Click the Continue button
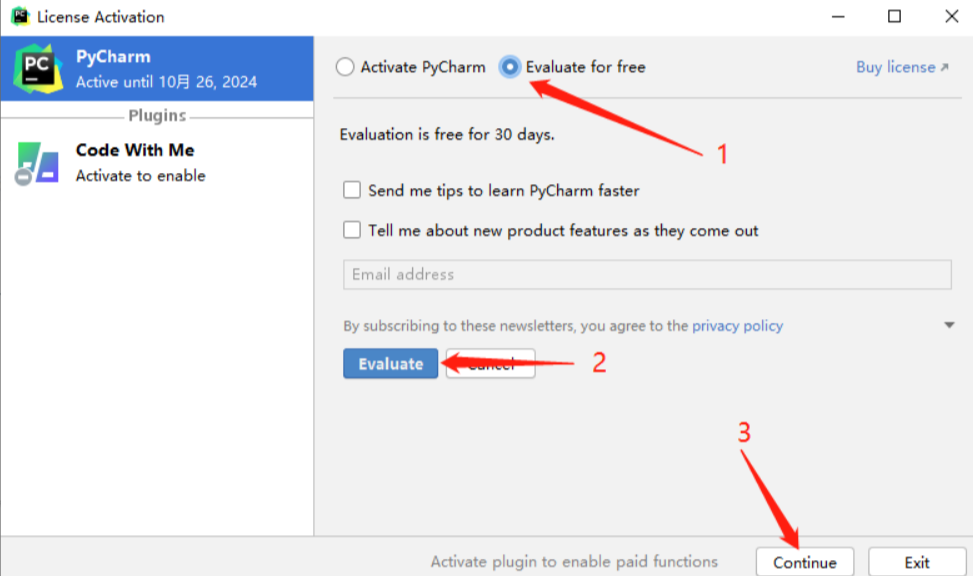Image resolution: width=973 pixels, height=576 pixels. [x=805, y=562]
